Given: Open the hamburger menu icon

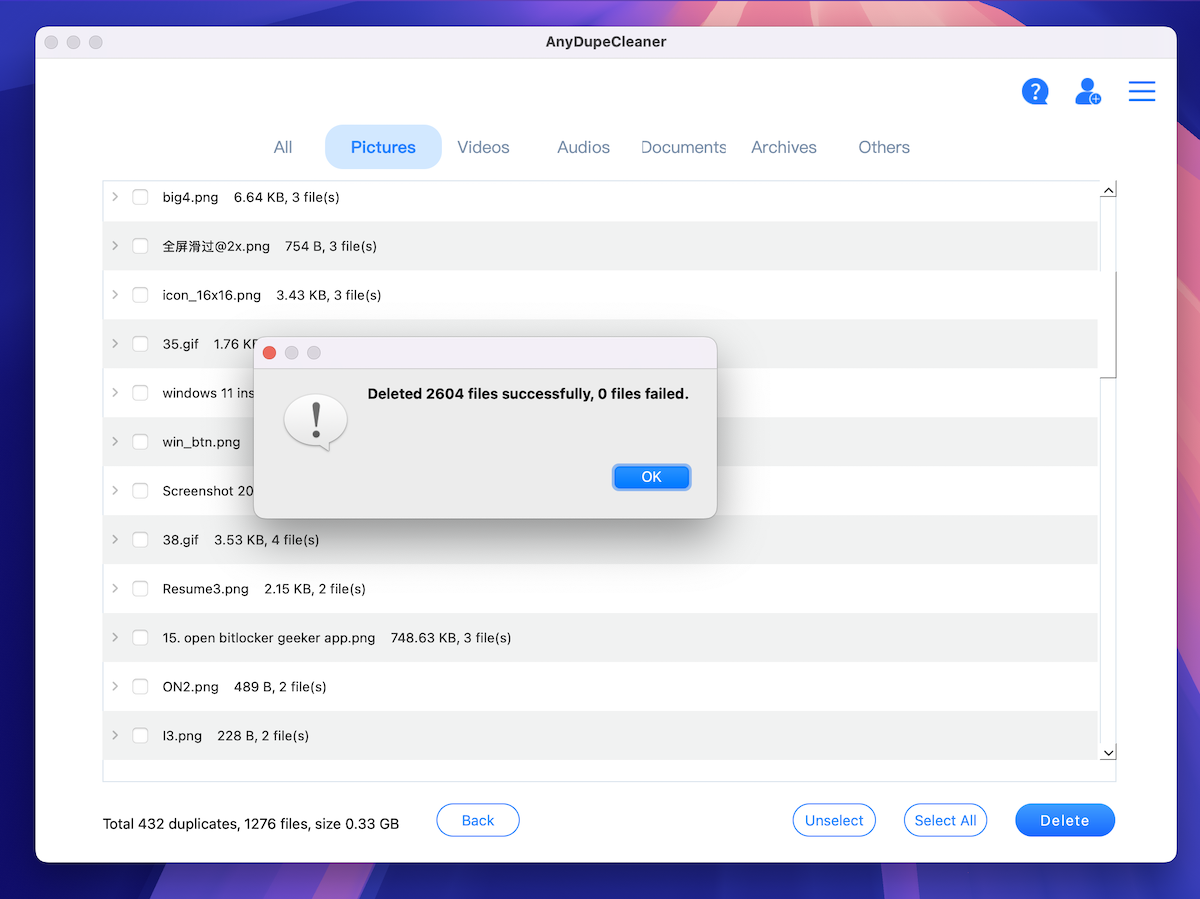Looking at the screenshot, I should pyautogui.click(x=1142, y=92).
